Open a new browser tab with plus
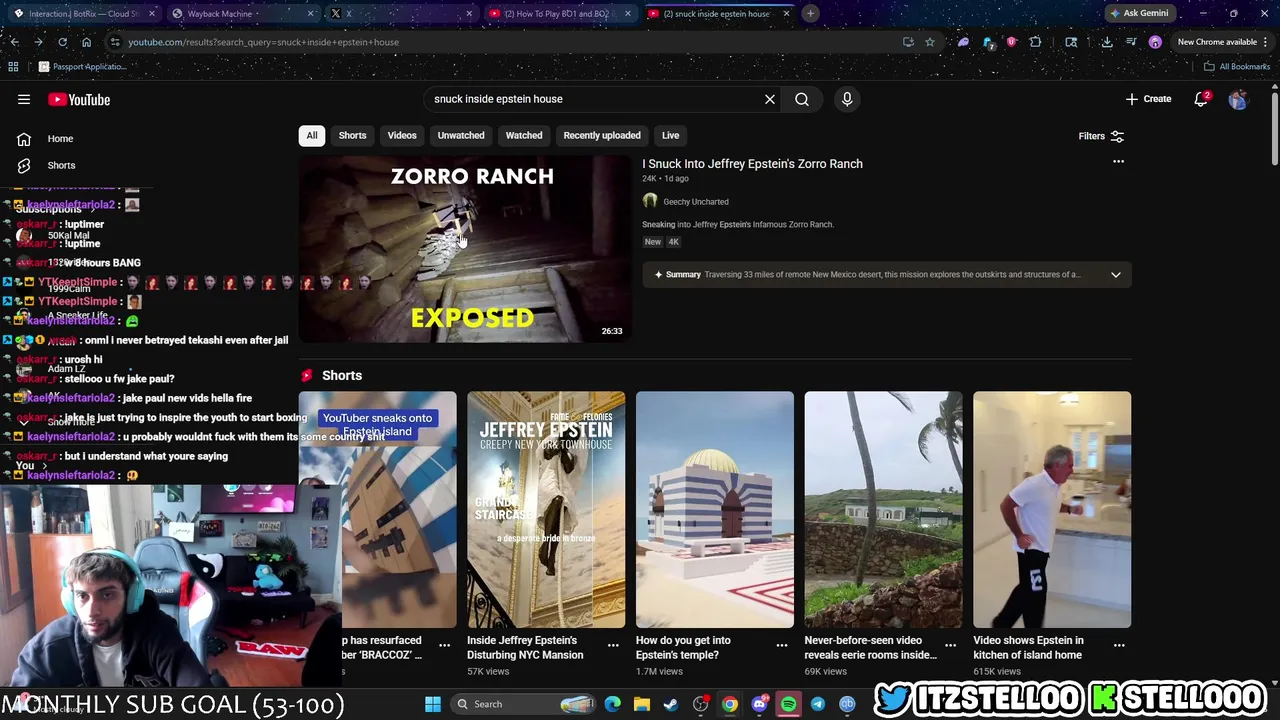The height and width of the screenshot is (720, 1280). 810,14
